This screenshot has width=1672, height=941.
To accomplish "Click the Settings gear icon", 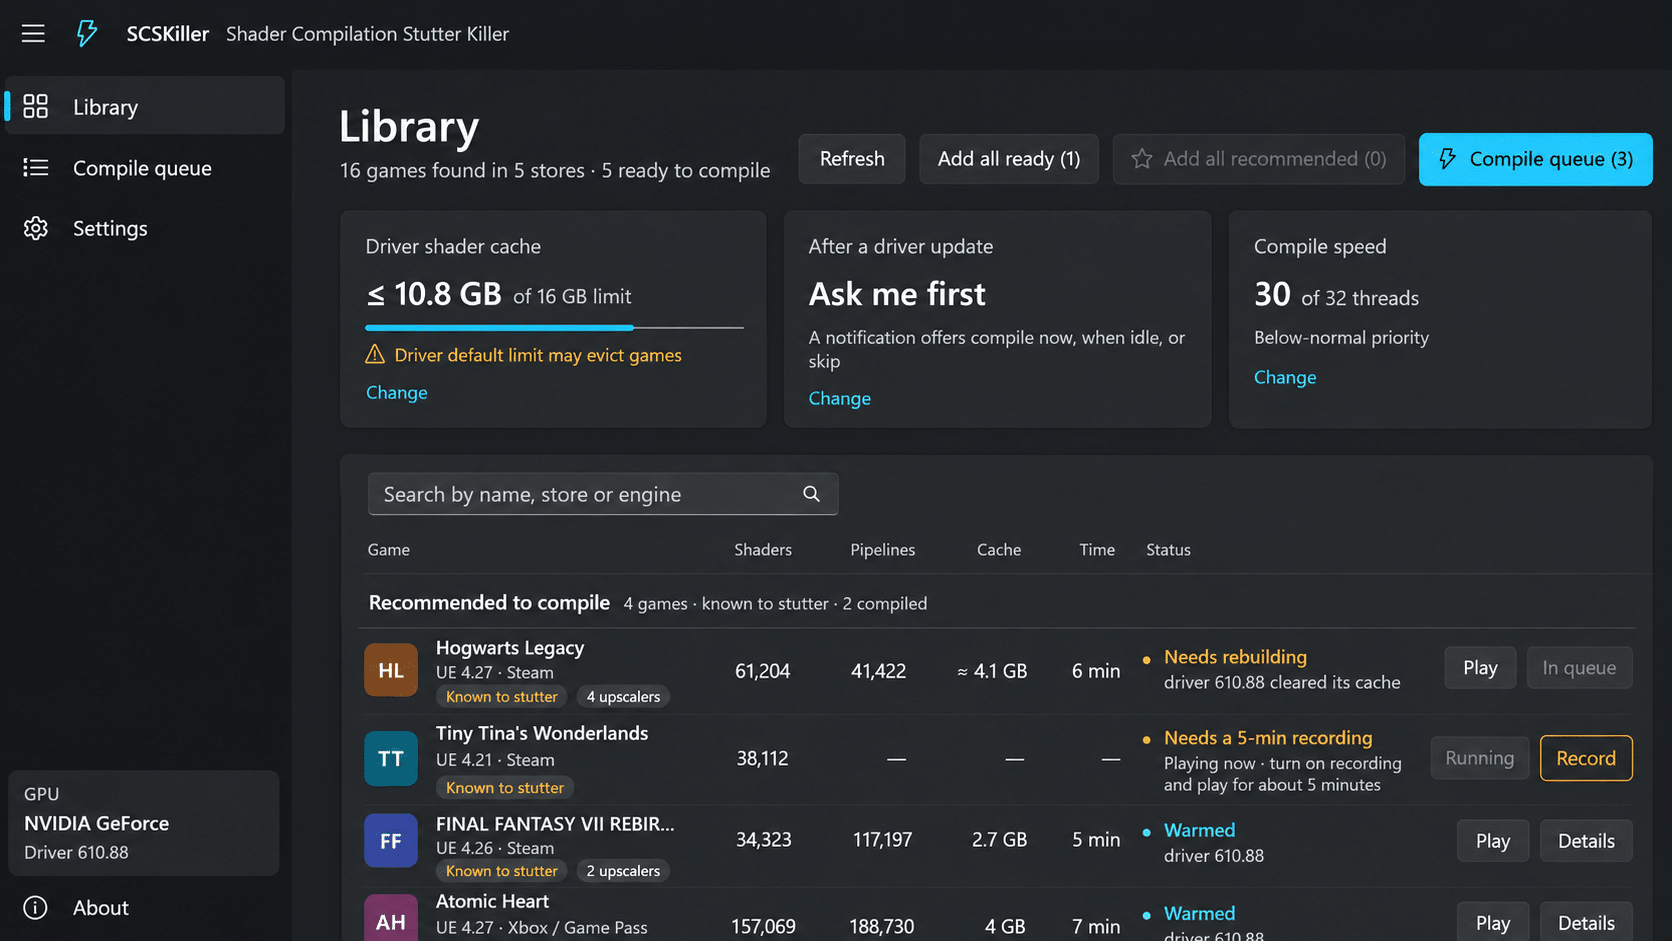I will (36, 228).
